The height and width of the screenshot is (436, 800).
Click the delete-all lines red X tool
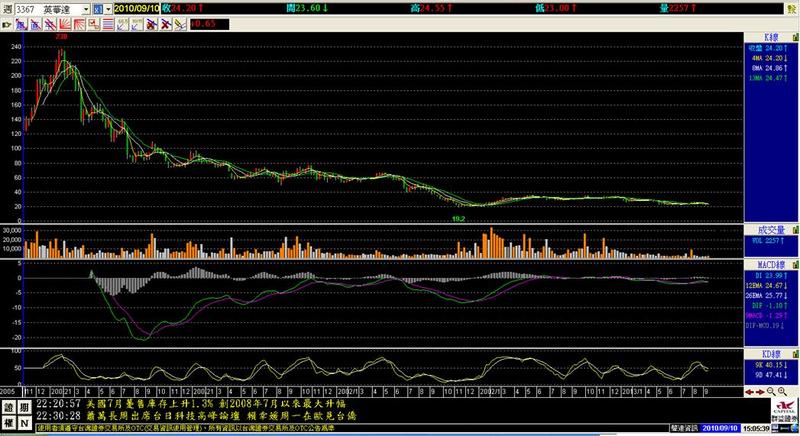tap(166, 24)
